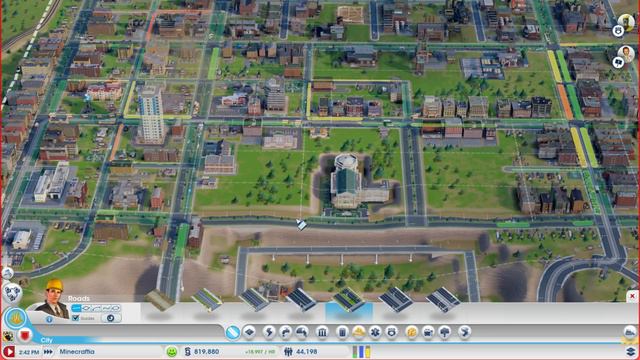The image size is (640, 360).
Task: Select the Bulldoze tool
Action: point(630,331)
